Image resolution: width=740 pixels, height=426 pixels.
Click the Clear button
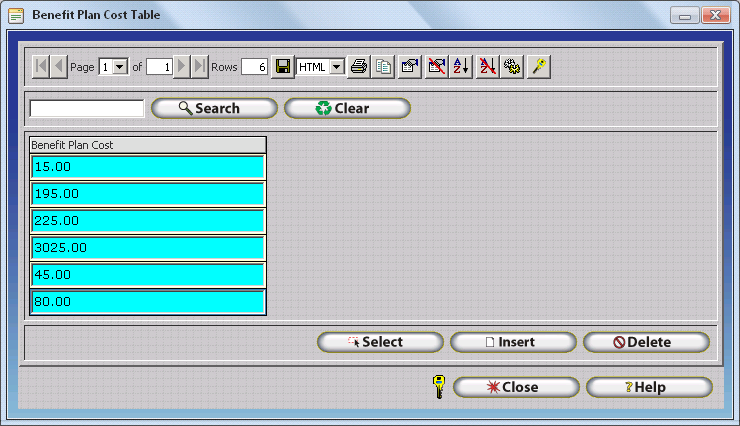click(x=347, y=109)
